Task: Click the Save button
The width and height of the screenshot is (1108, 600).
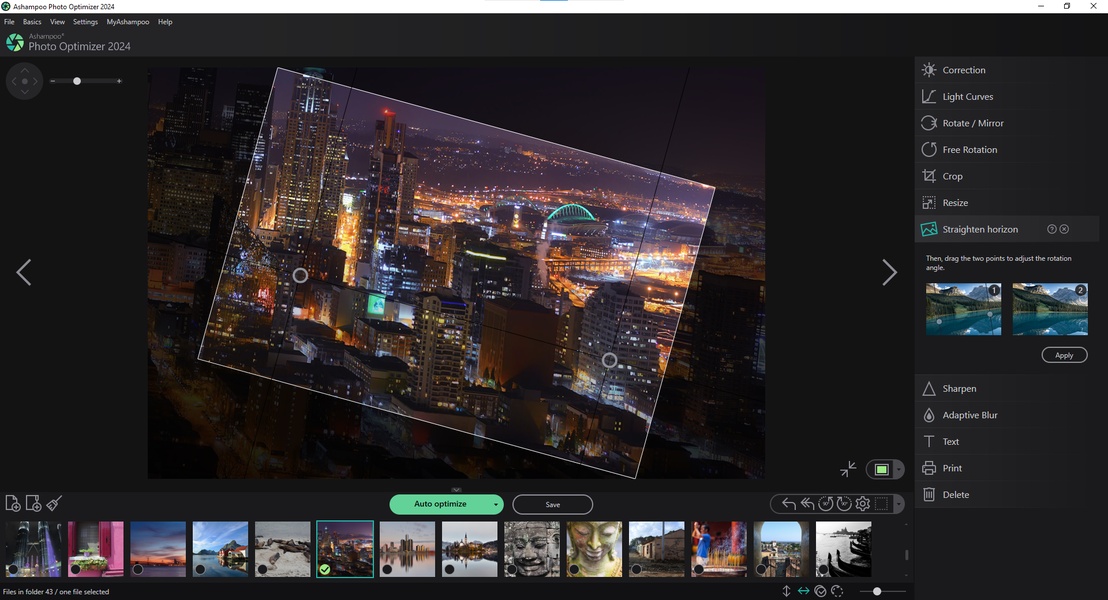Action: click(552, 505)
